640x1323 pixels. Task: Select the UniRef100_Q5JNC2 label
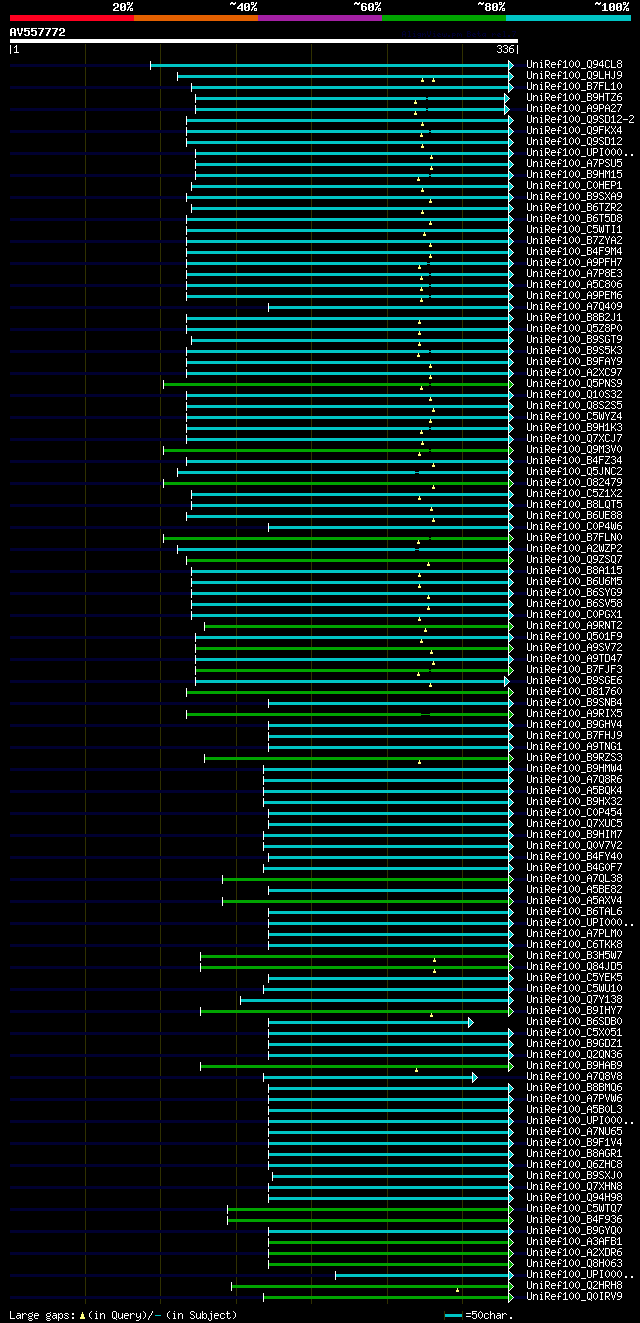pyautogui.click(x=574, y=472)
